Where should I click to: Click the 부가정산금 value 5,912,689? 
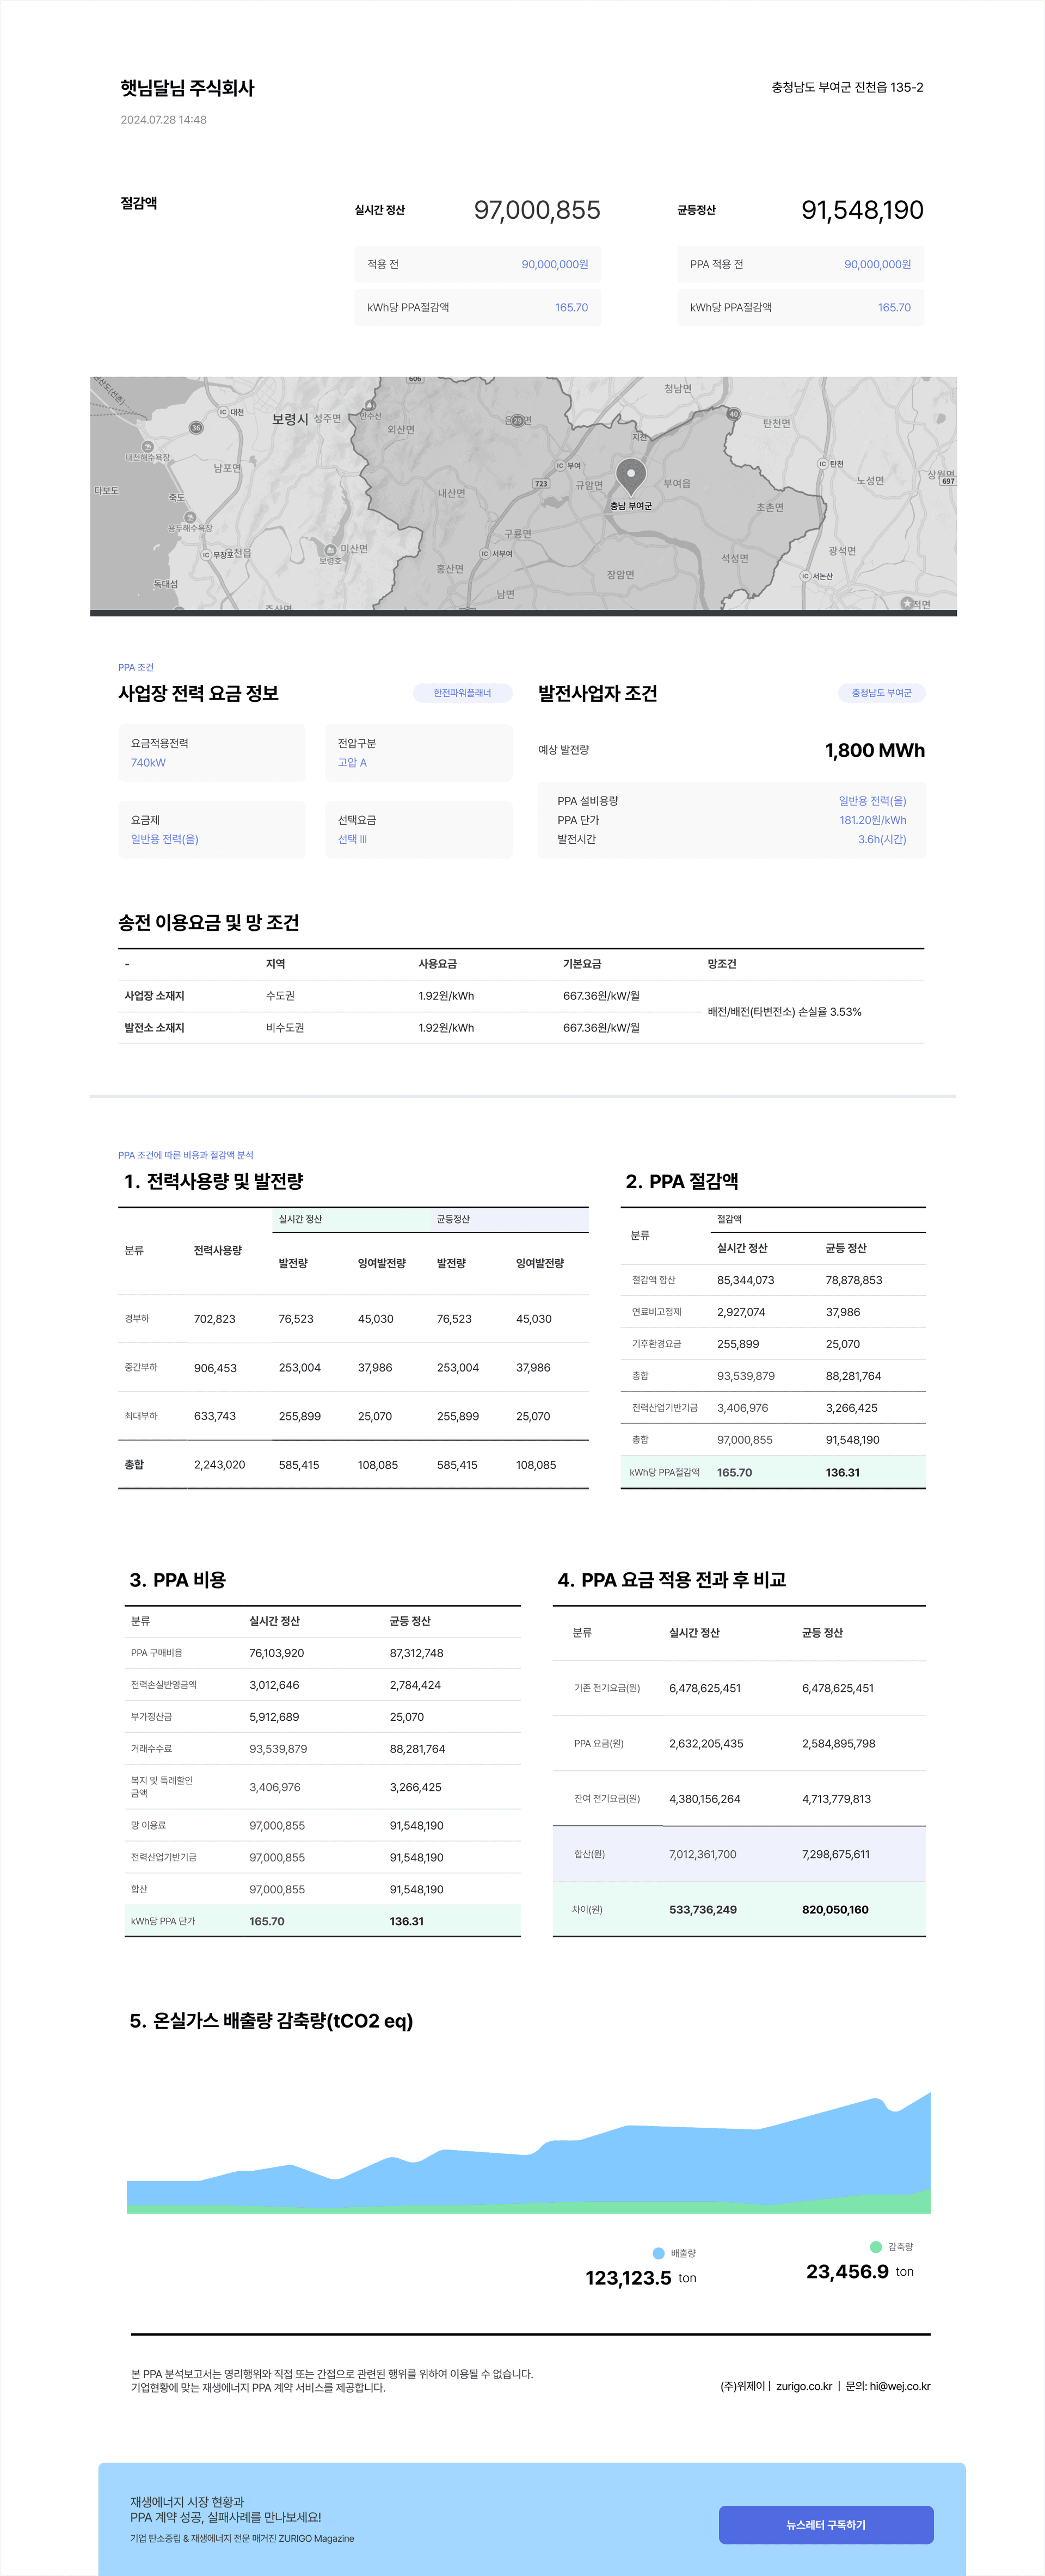(274, 1717)
